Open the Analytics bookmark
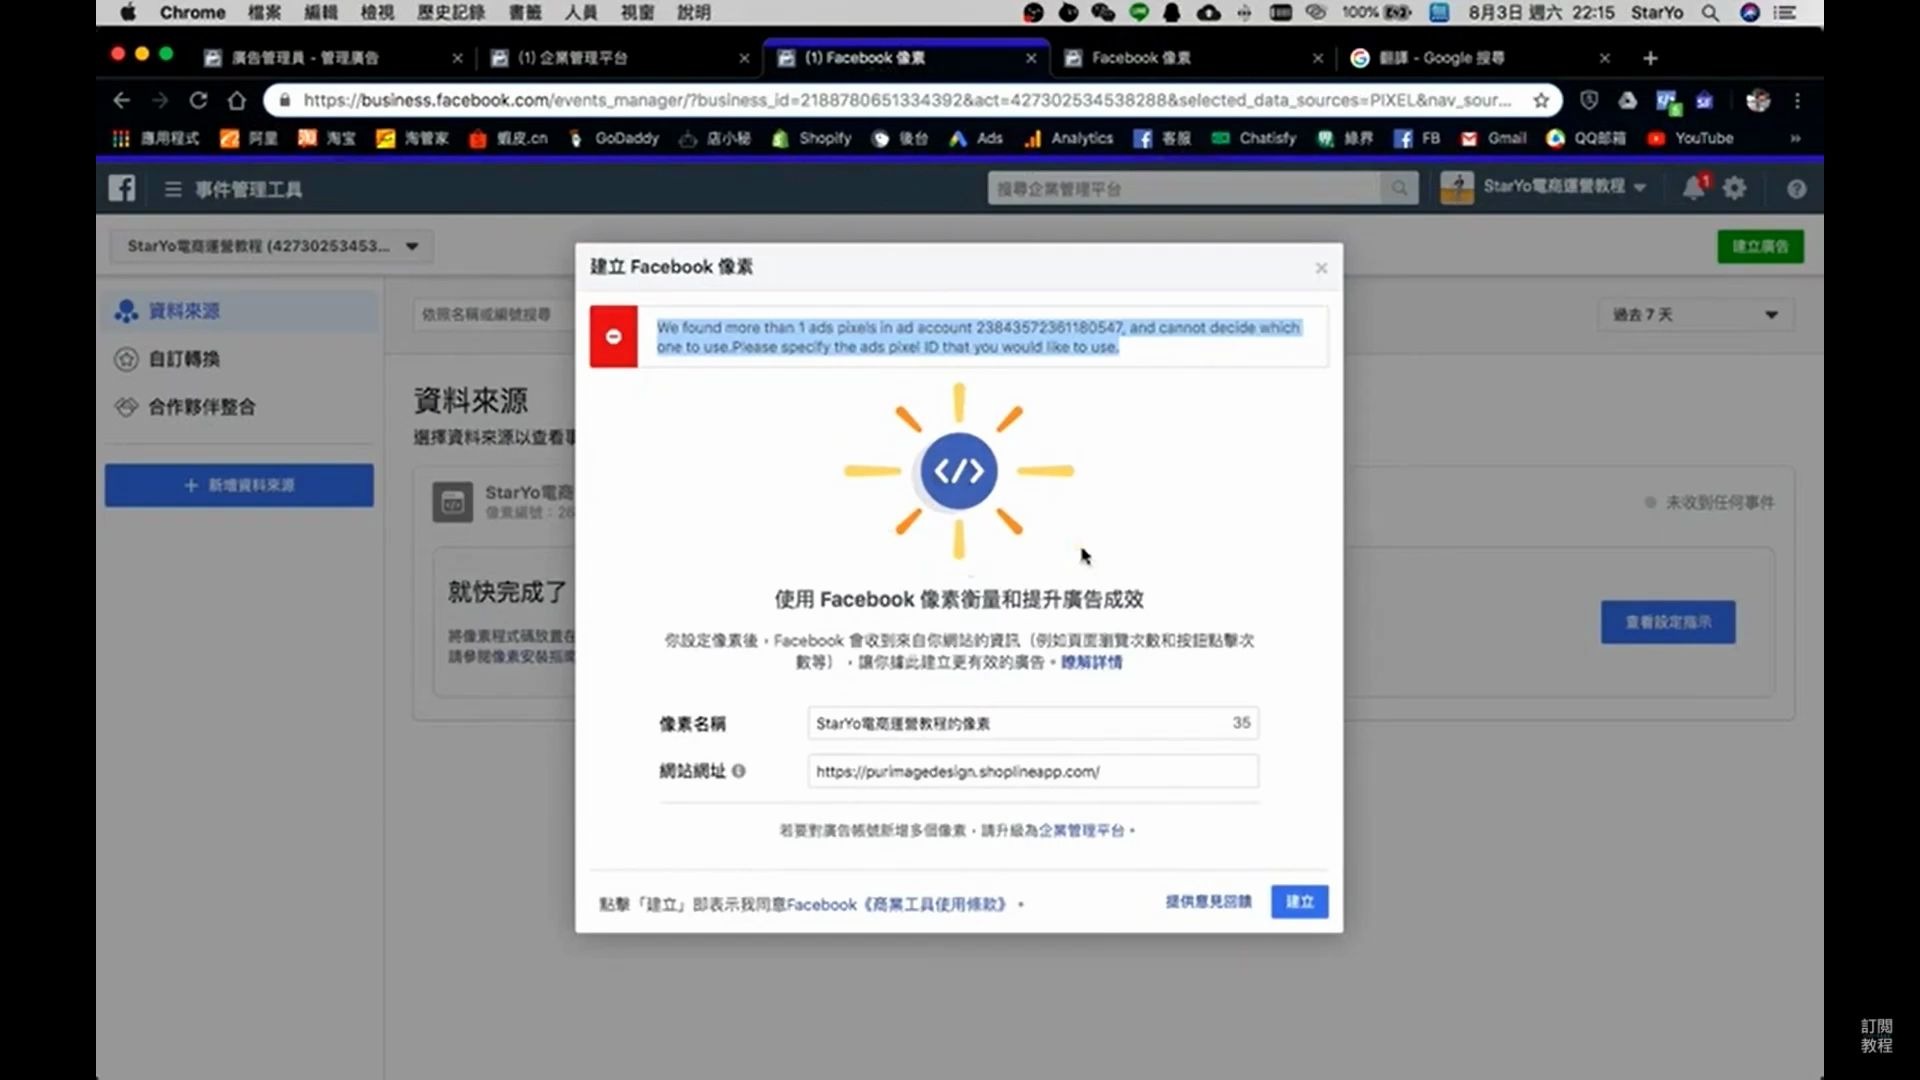The image size is (1920, 1080). (x=1068, y=138)
